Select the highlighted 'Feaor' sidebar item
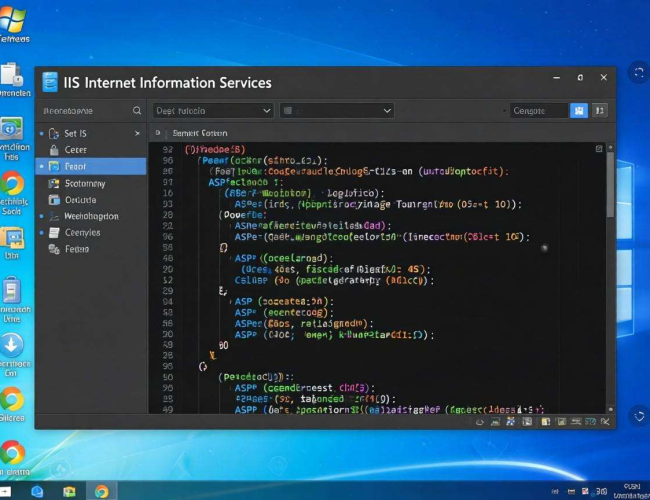This screenshot has width=650, height=500. 90,166
